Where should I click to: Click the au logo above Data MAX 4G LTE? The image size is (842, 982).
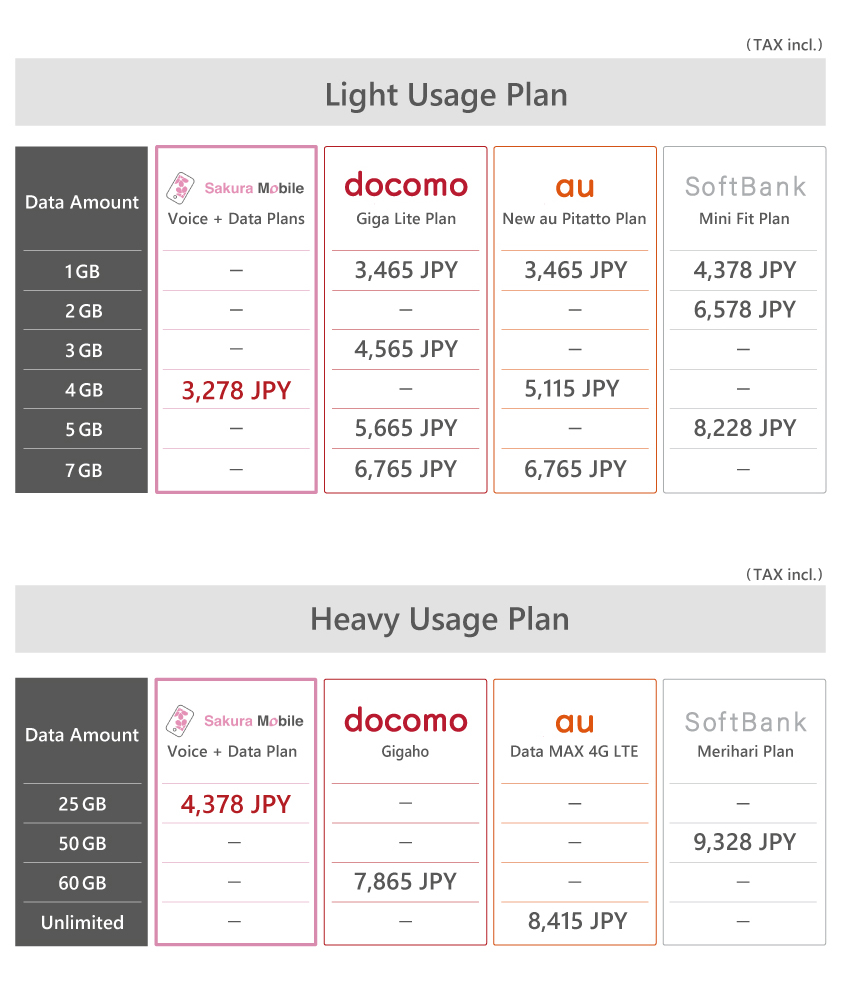coord(574,722)
